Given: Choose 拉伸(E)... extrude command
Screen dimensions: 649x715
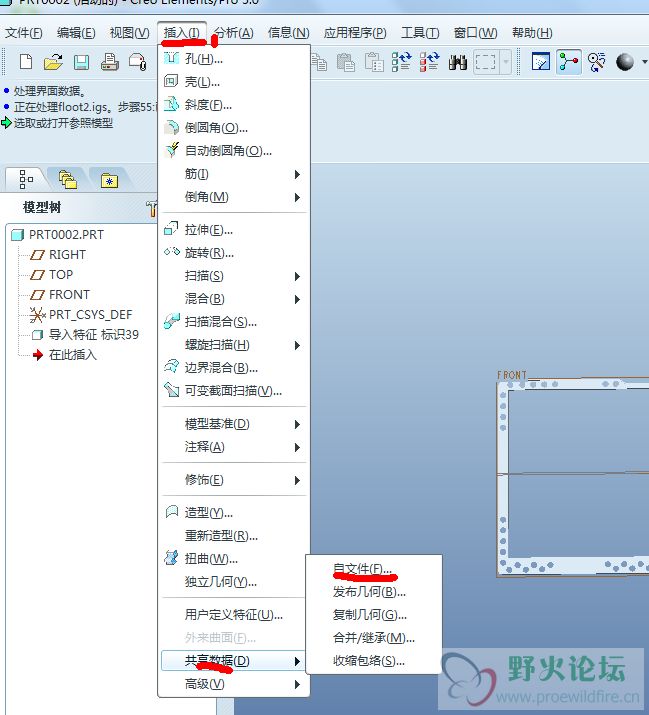Looking at the screenshot, I should pyautogui.click(x=234, y=230).
